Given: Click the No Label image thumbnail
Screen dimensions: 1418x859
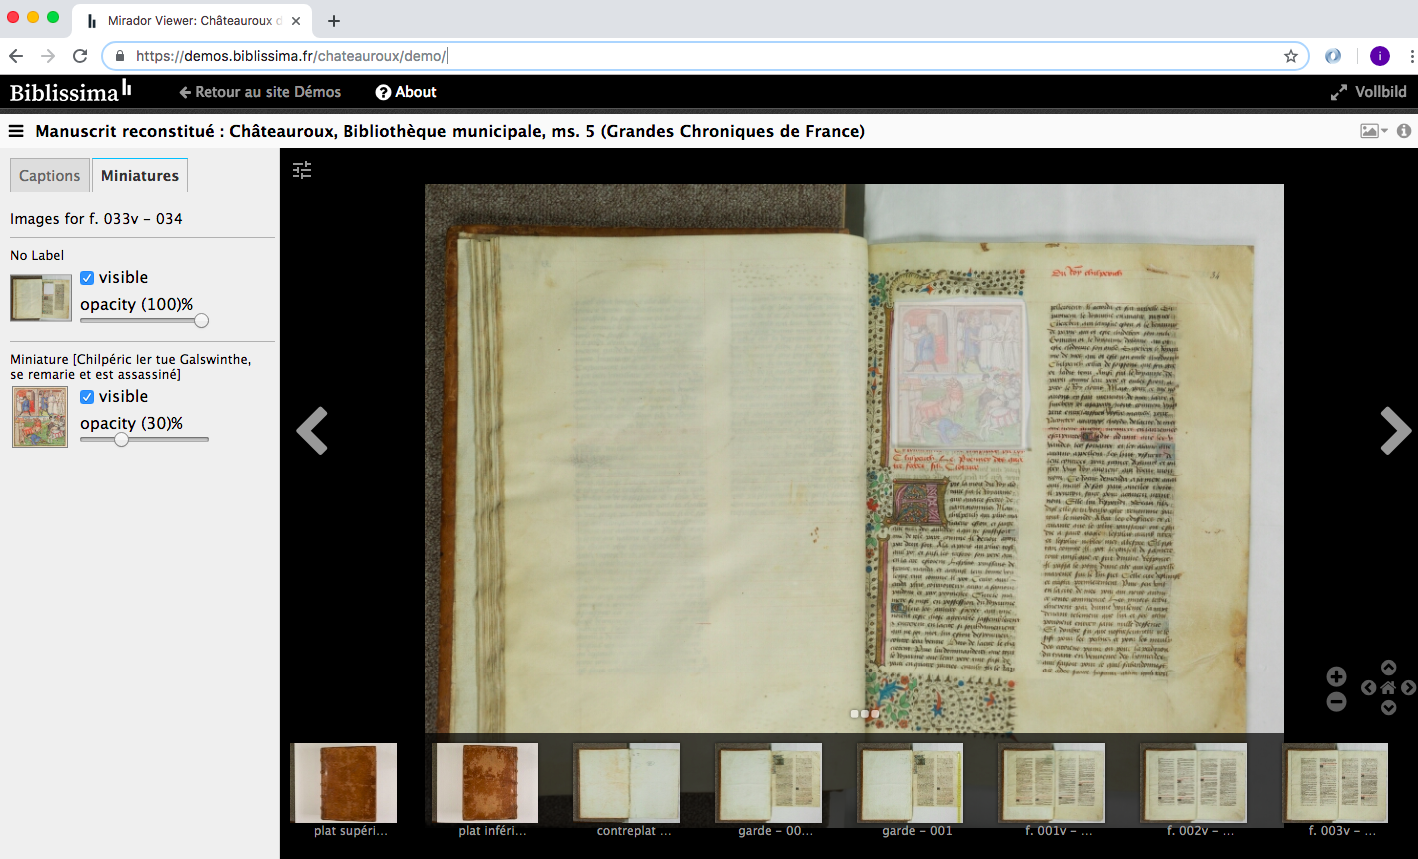Looking at the screenshot, I should coord(41,298).
